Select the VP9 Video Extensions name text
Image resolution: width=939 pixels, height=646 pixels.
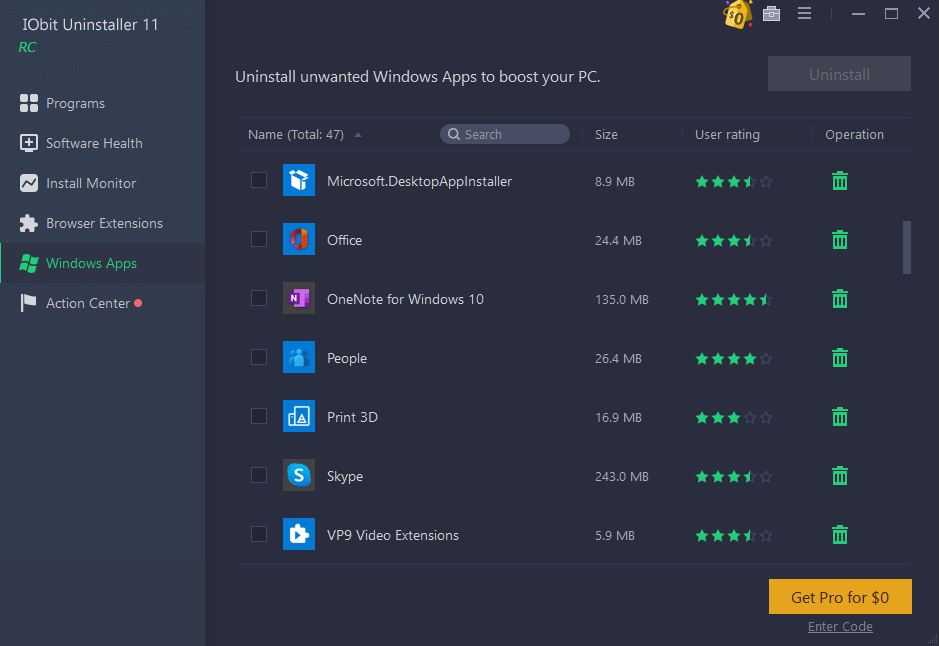coord(393,535)
